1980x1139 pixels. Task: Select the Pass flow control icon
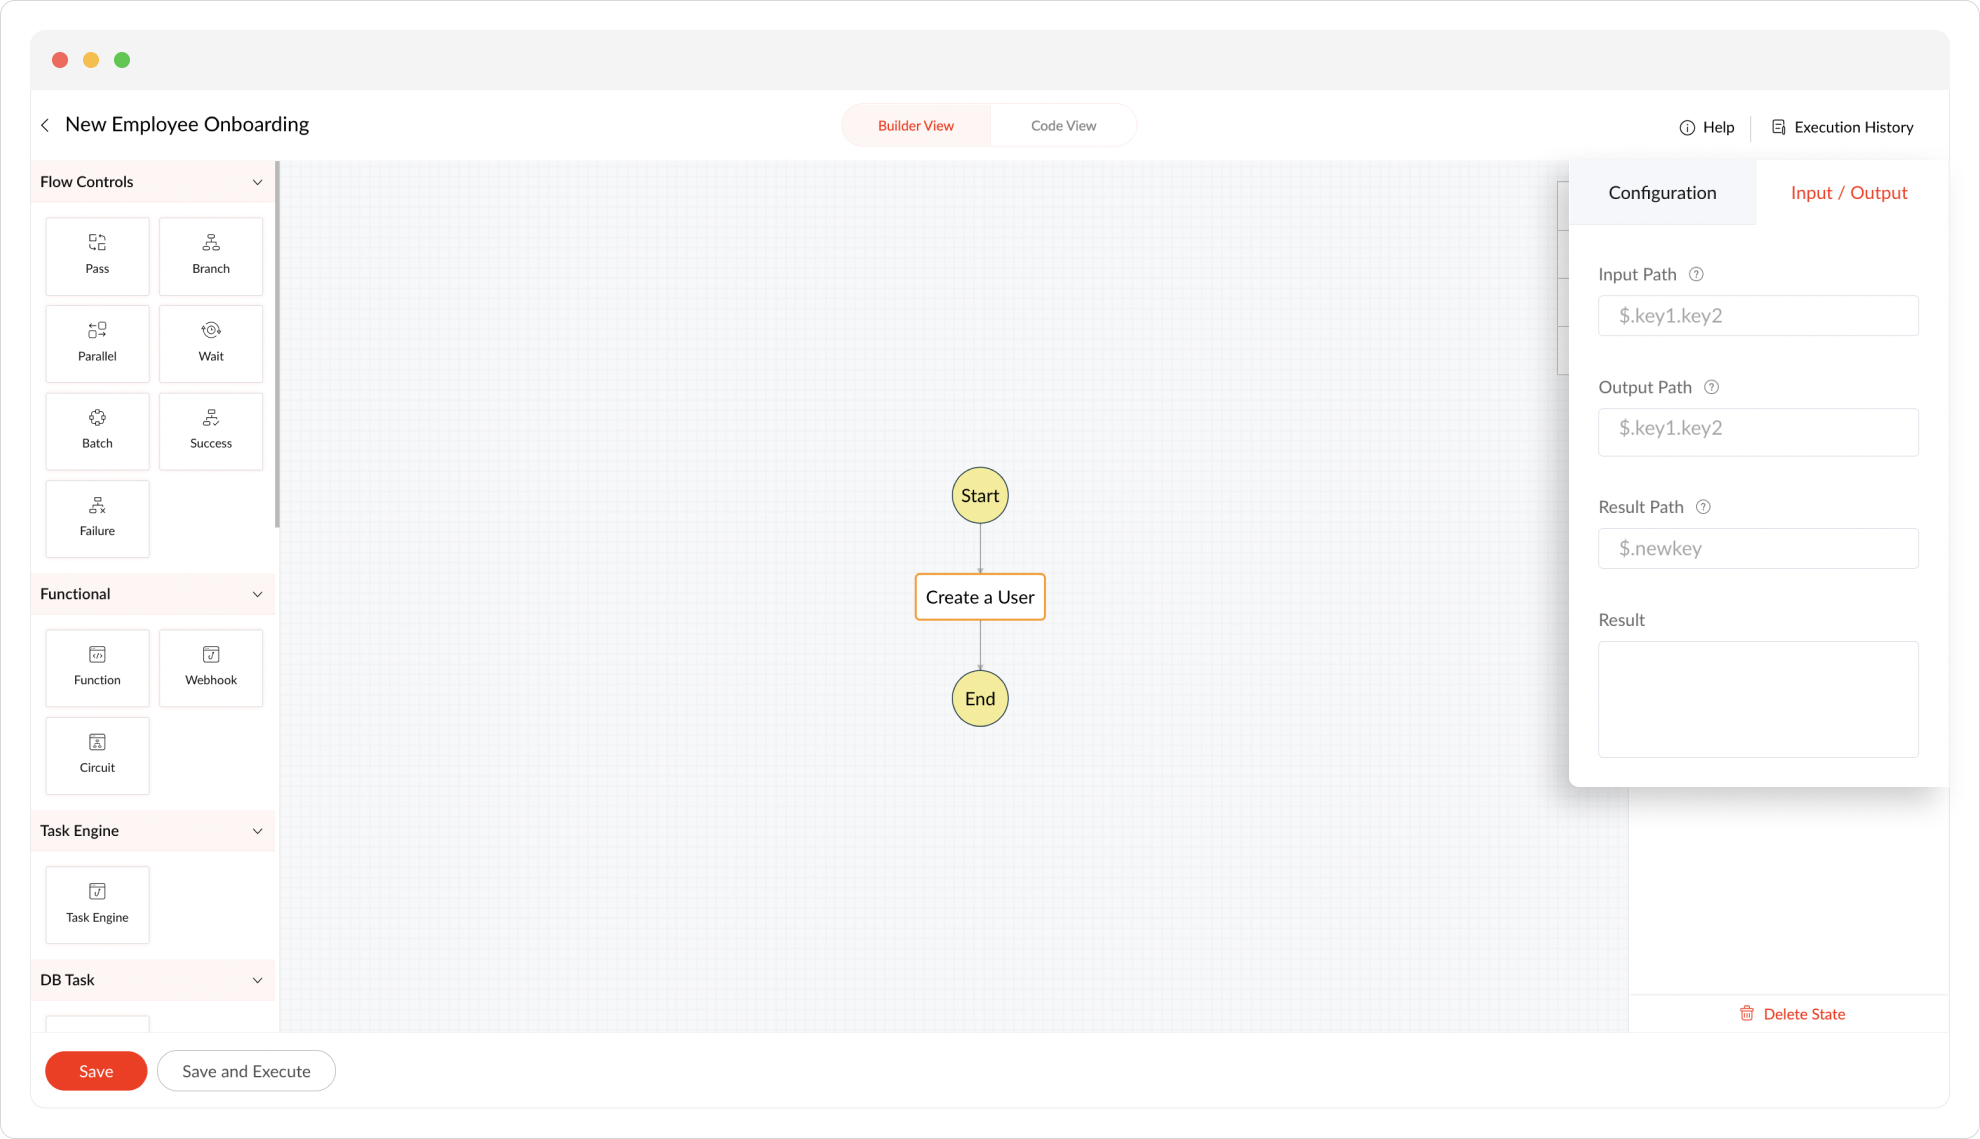(x=97, y=255)
